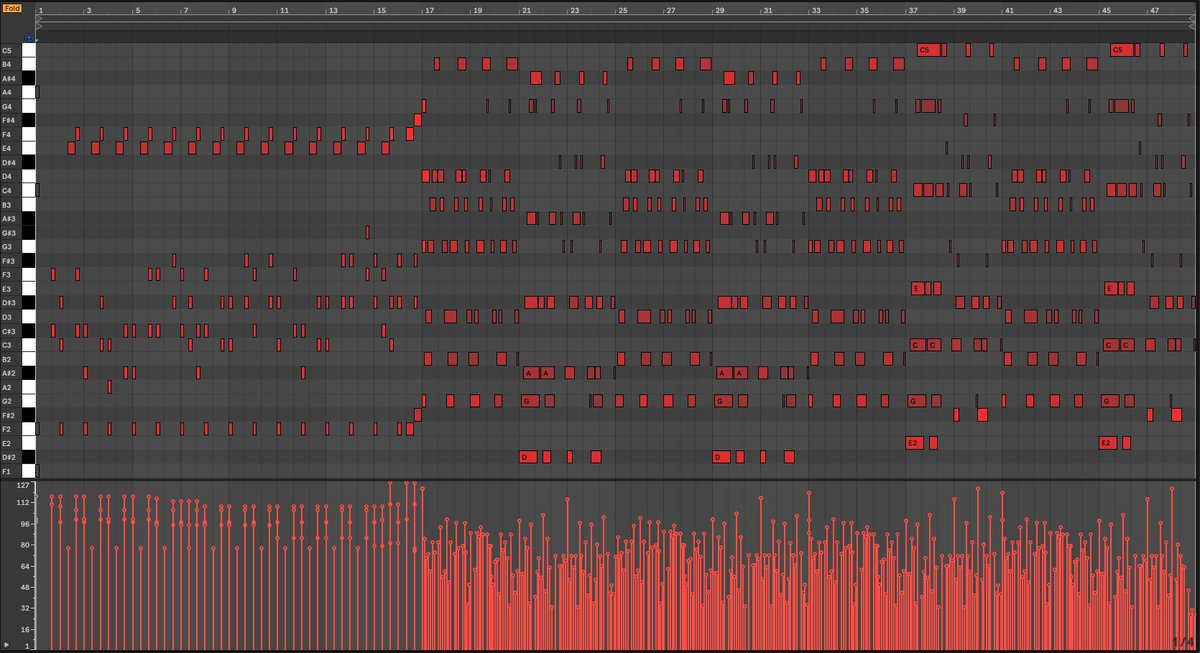Click bar 45 in the beat ruler

pyautogui.click(x=1106, y=10)
